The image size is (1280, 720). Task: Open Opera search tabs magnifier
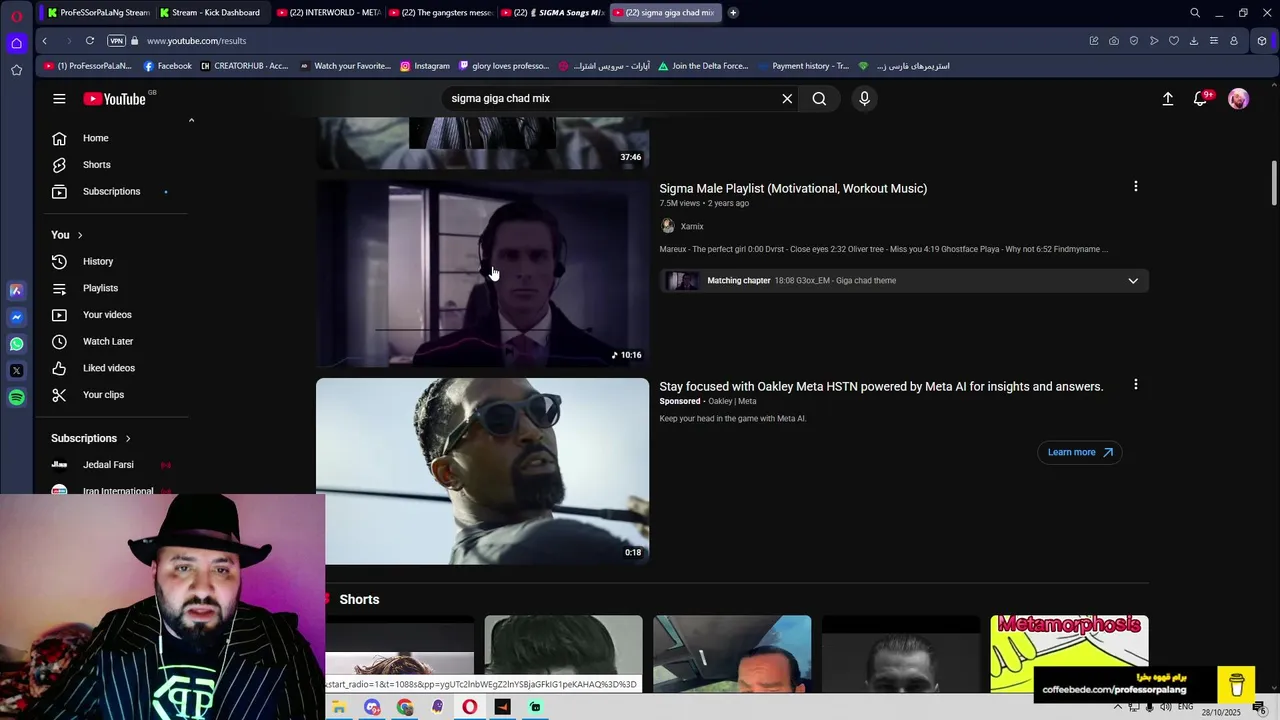[1195, 13]
